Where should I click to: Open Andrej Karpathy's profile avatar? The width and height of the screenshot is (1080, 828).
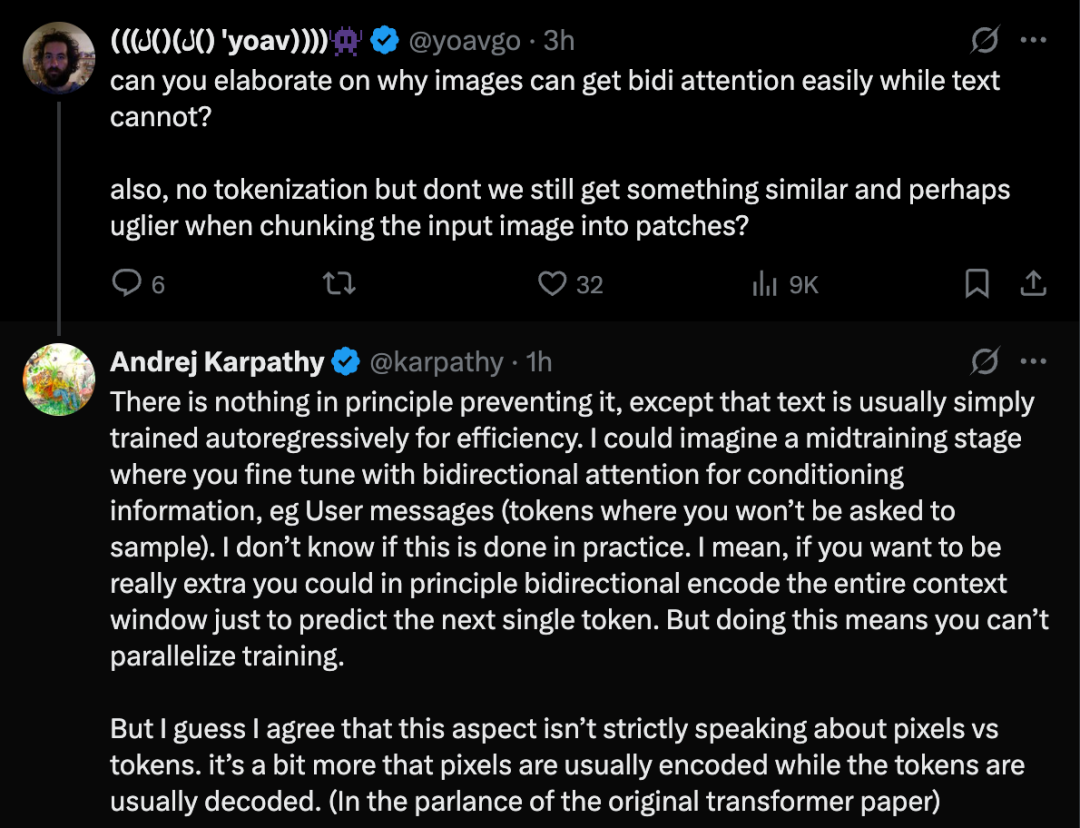pos(58,379)
